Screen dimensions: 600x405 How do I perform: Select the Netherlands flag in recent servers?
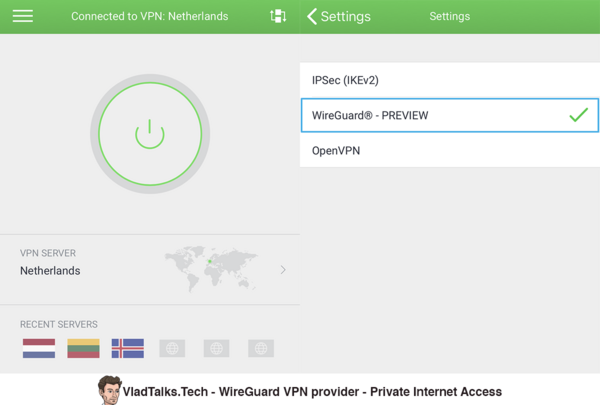tap(39, 348)
